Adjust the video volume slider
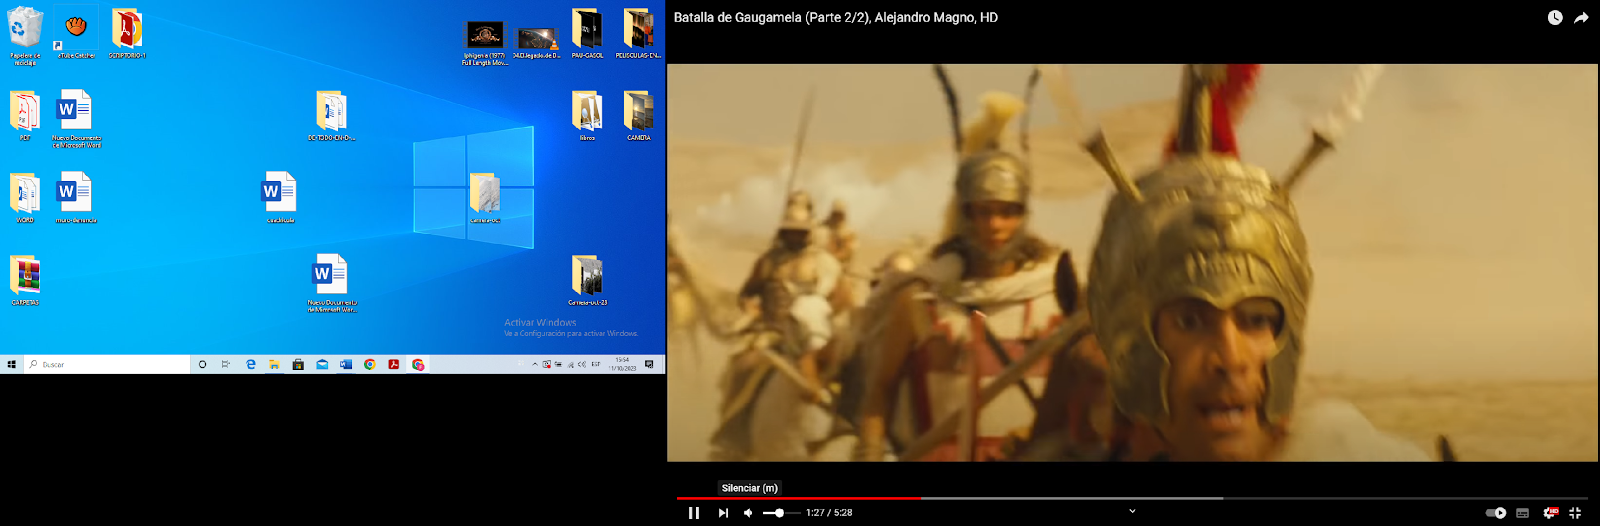 point(782,513)
